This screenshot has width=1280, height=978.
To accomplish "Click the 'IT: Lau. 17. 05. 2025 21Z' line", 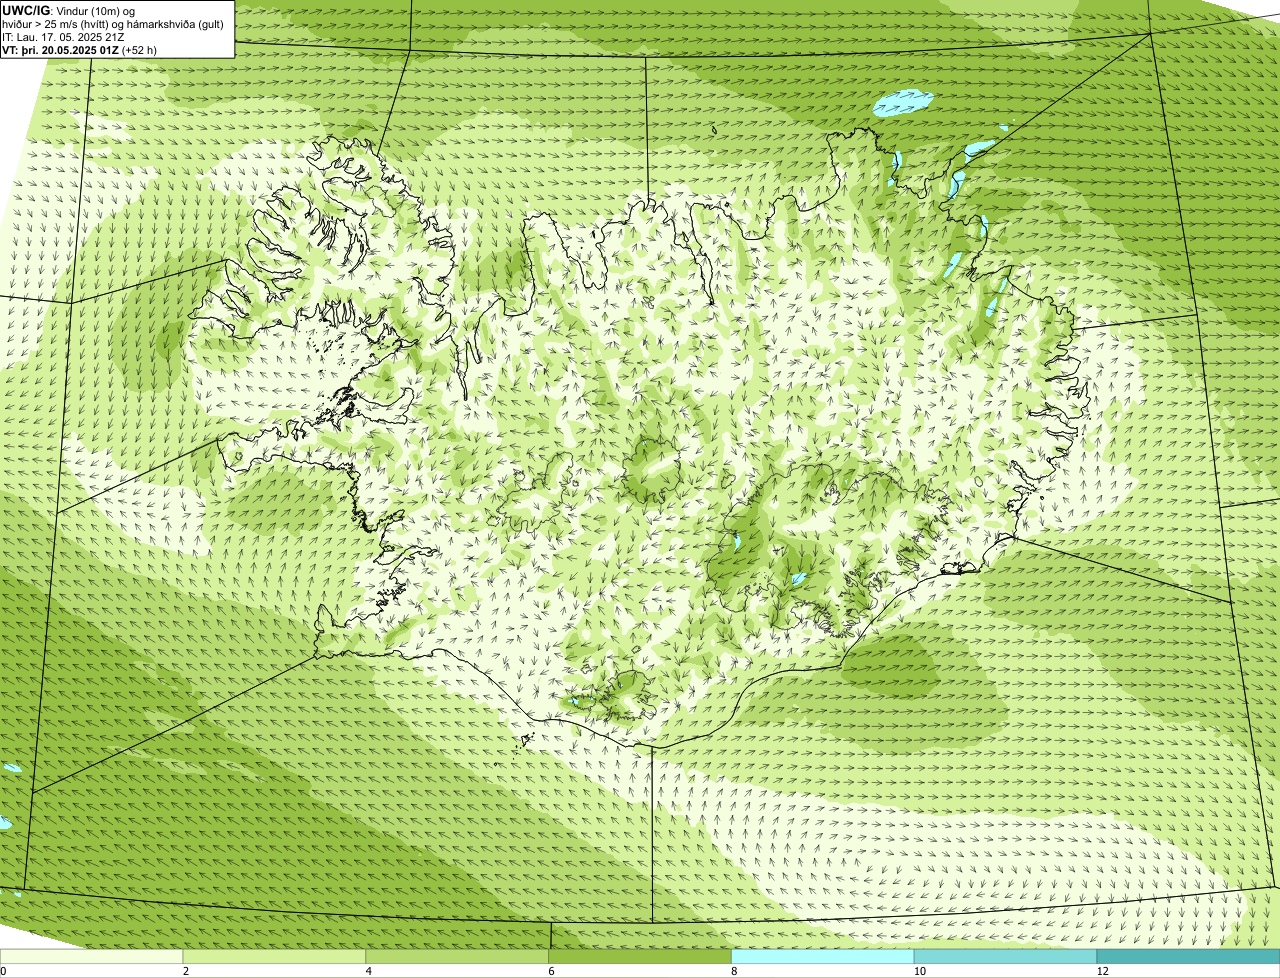I will tap(63, 36).
